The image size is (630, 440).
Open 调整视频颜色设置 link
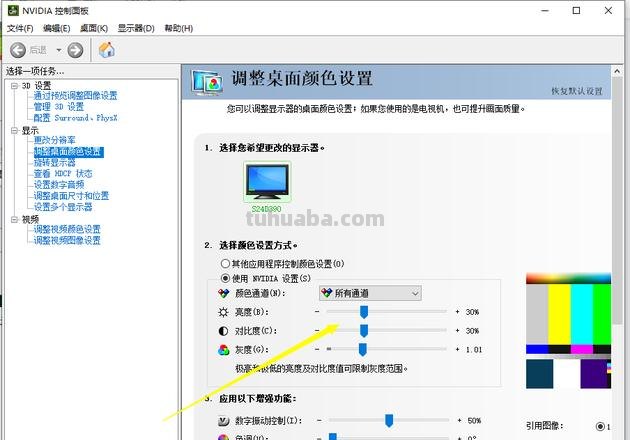click(x=67, y=229)
